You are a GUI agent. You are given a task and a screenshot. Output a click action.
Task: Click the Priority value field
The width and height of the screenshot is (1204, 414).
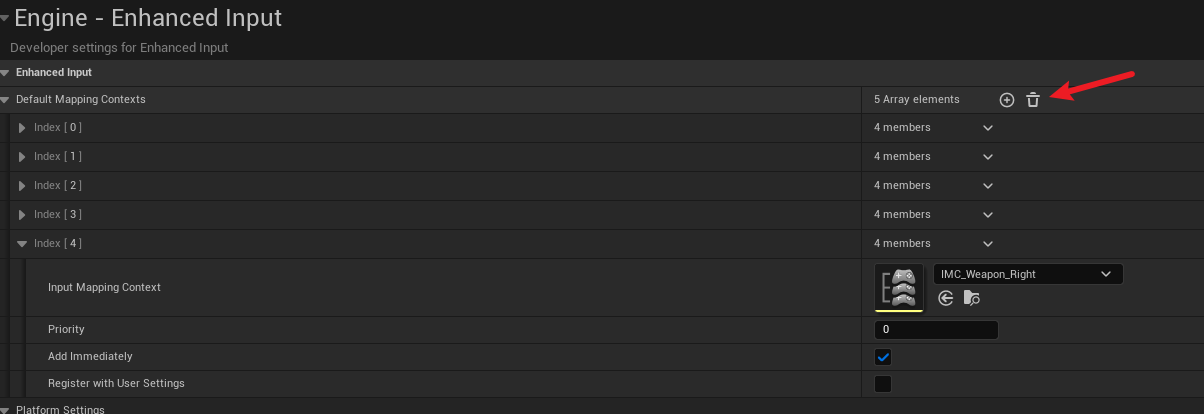click(936, 330)
